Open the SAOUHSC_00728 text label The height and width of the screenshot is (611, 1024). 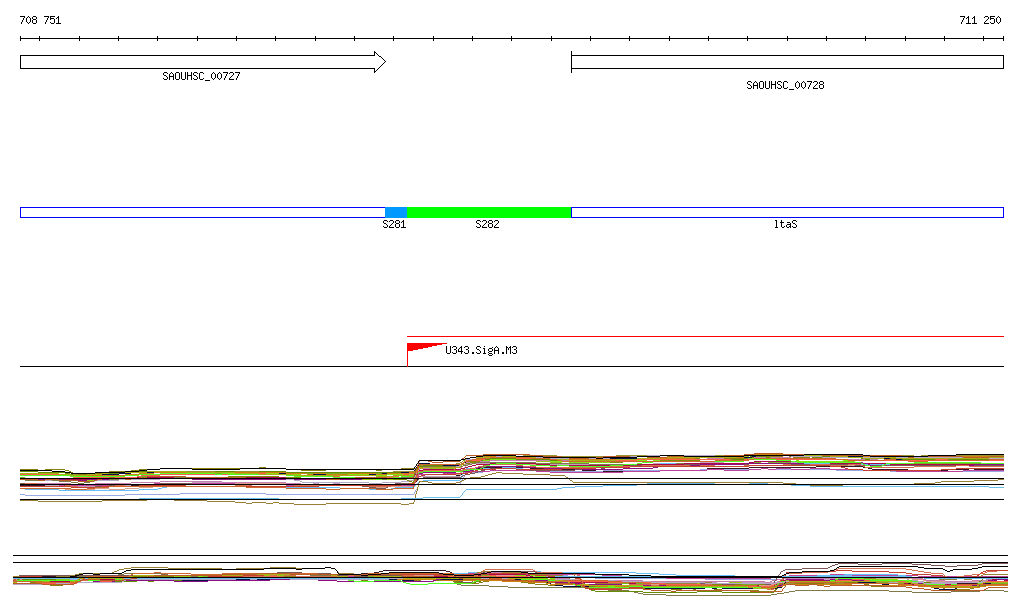(785, 86)
